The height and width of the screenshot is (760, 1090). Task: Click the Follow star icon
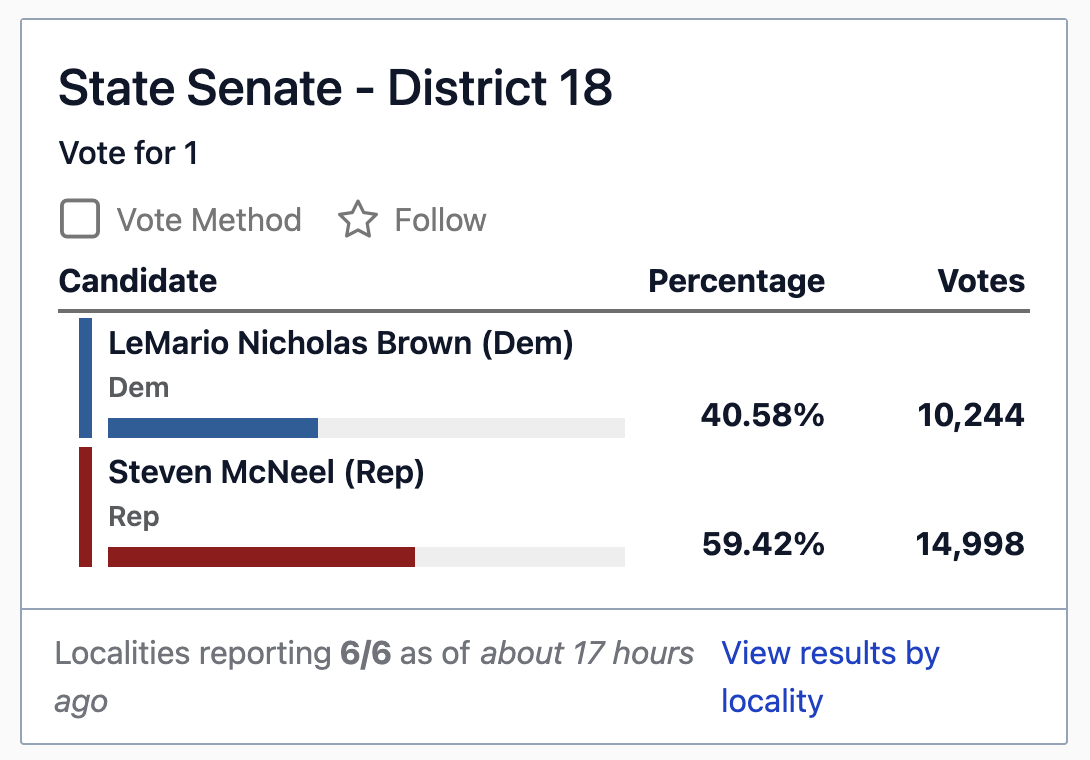pyautogui.click(x=360, y=220)
